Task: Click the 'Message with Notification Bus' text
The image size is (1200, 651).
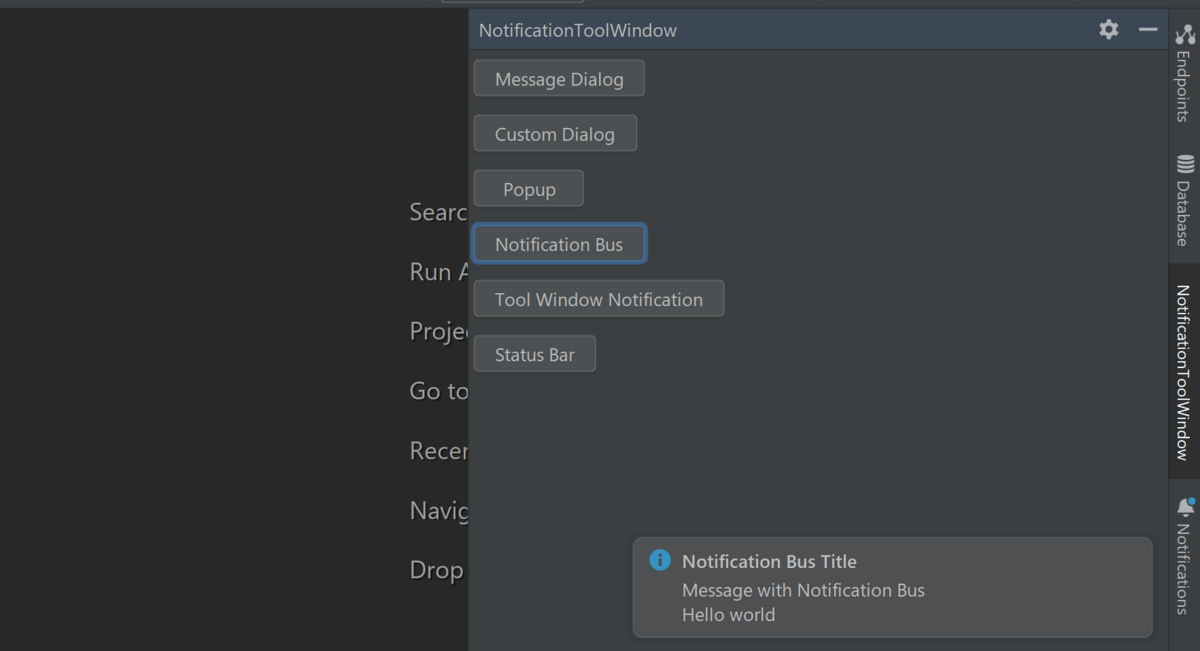Action: pos(803,590)
